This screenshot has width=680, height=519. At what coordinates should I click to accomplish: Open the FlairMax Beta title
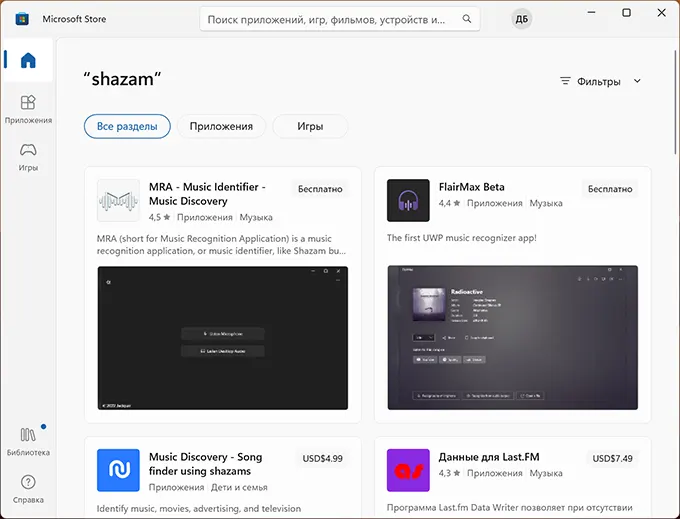coord(471,187)
